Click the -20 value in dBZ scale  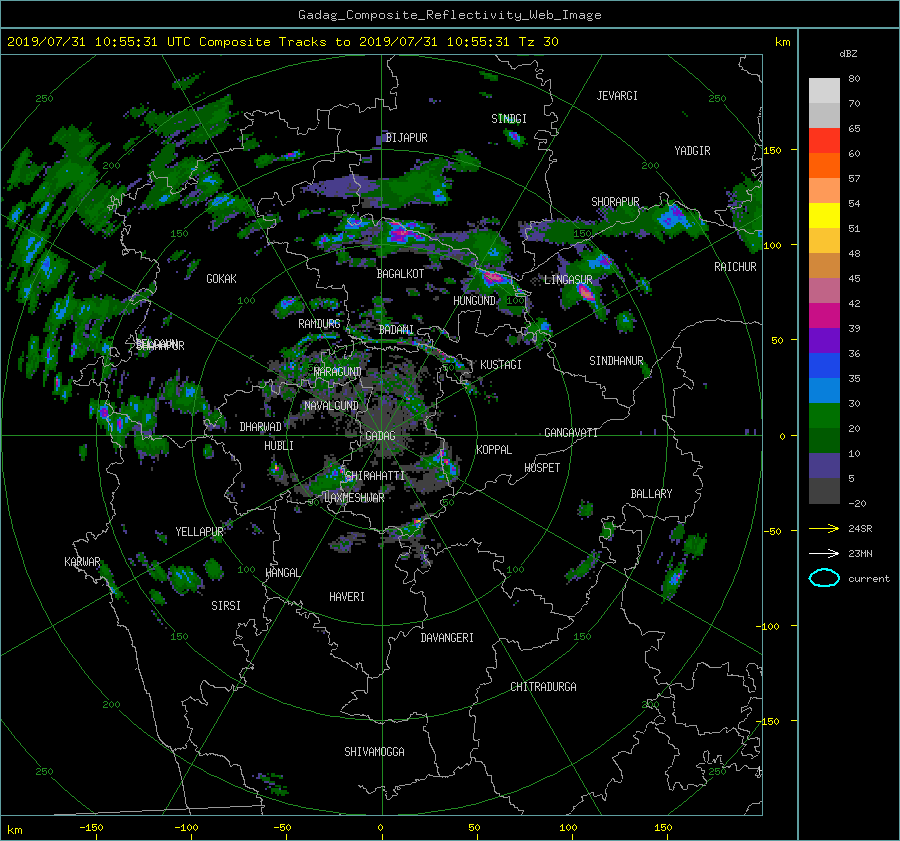(857, 503)
